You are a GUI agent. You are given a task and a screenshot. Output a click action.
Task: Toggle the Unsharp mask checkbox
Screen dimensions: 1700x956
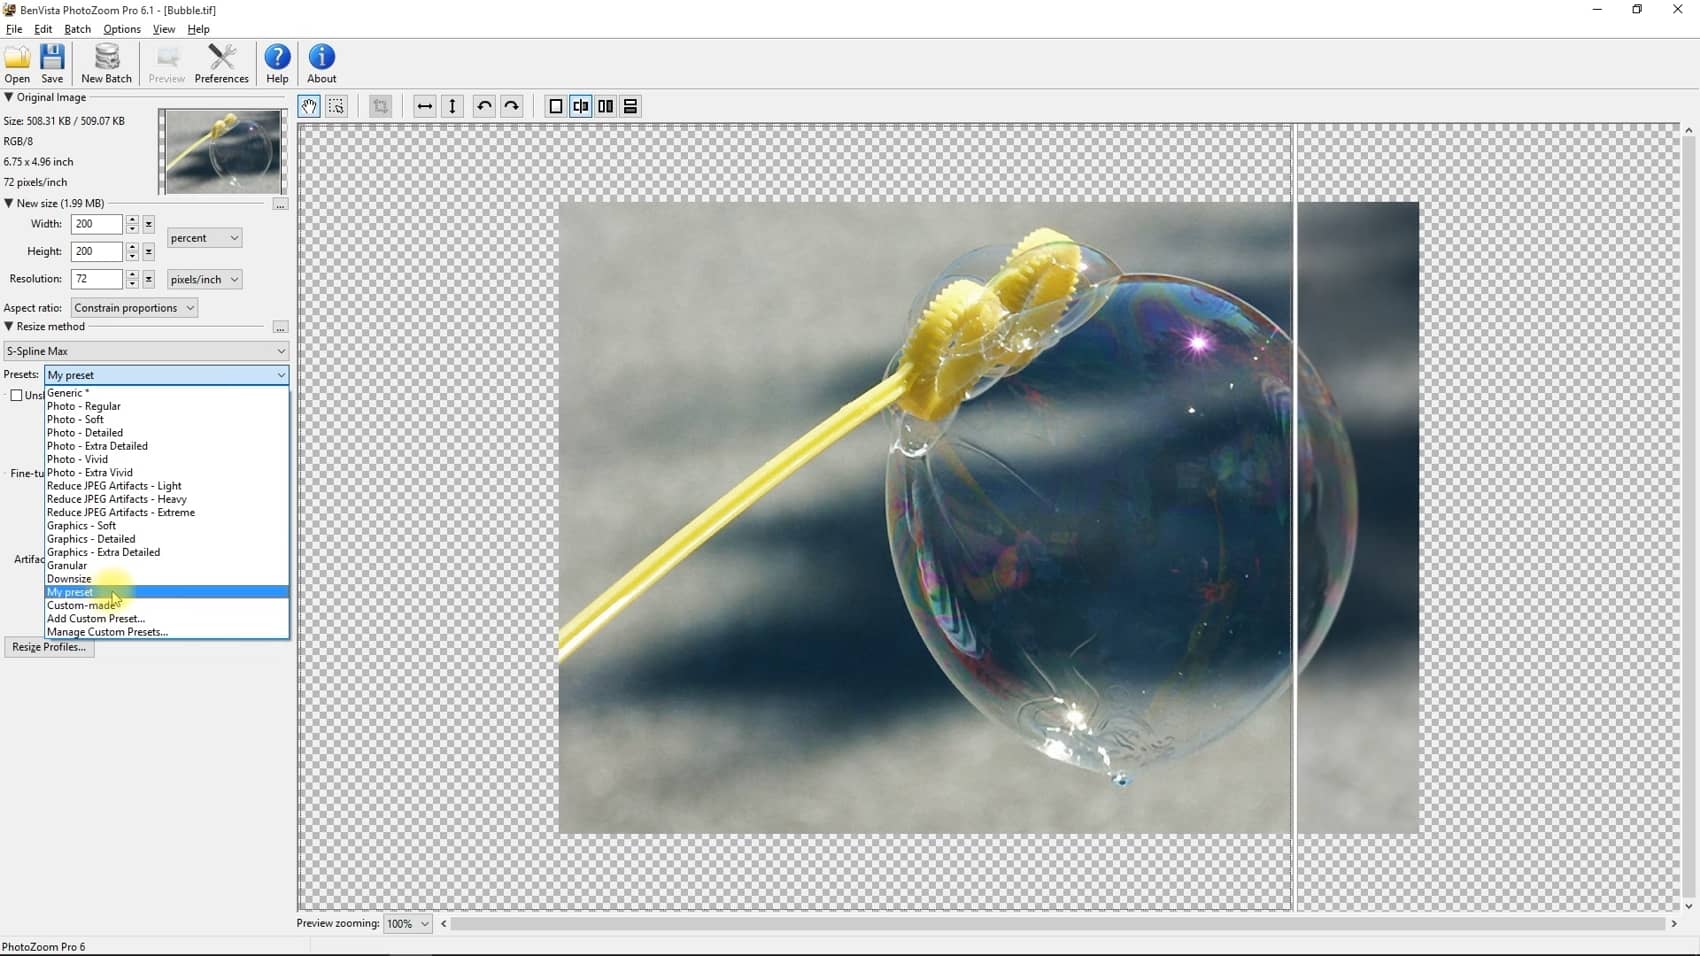16,395
